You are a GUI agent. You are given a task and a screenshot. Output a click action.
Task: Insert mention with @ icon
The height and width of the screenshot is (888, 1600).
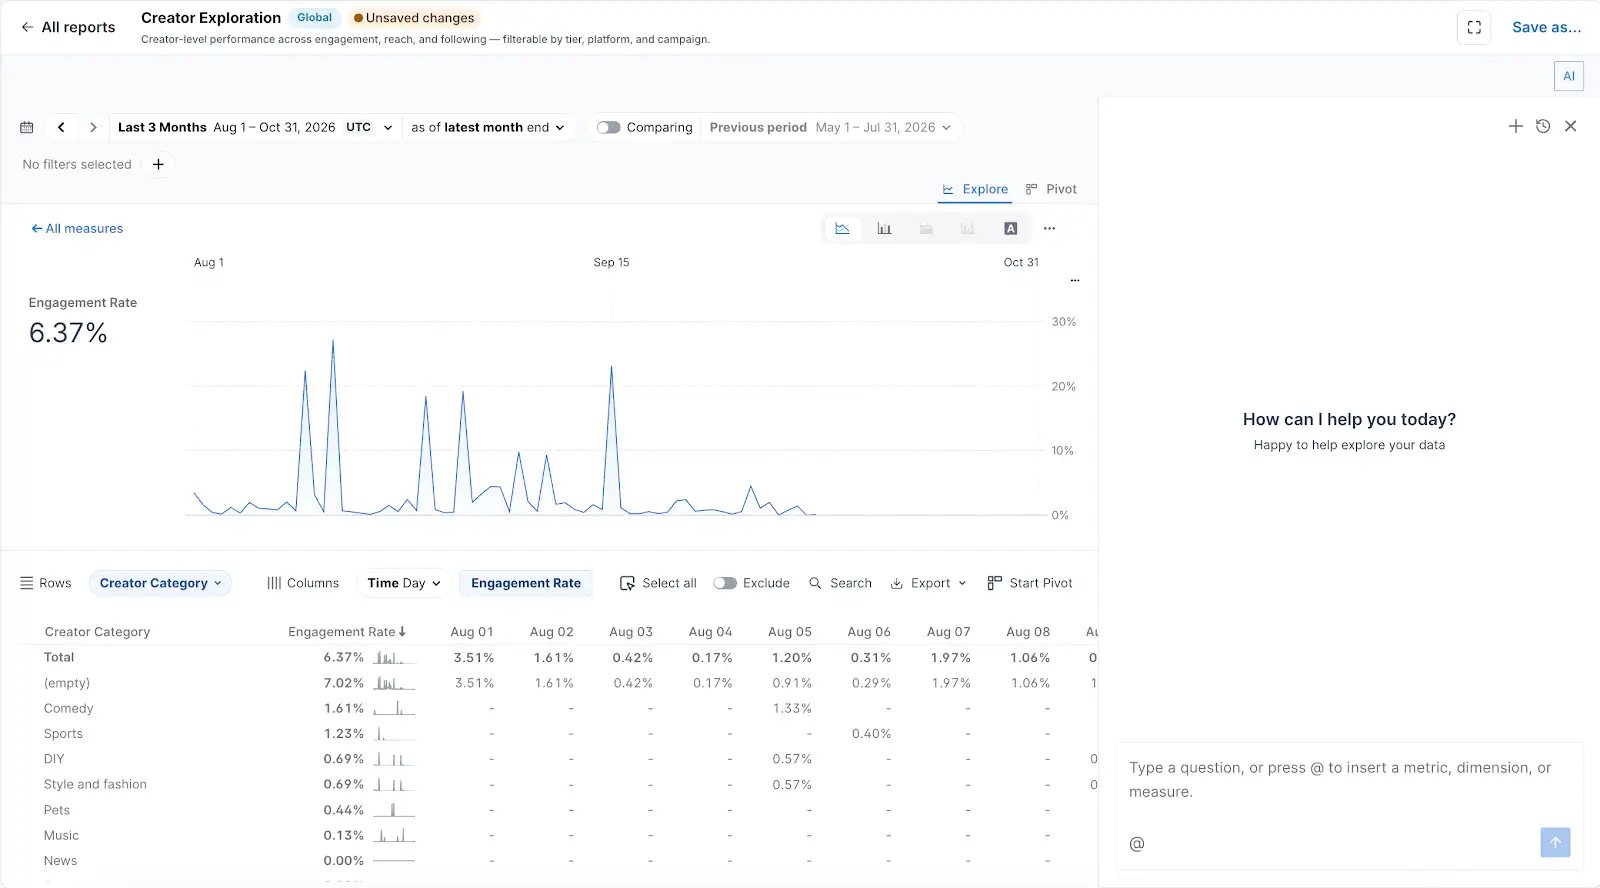pos(1137,844)
